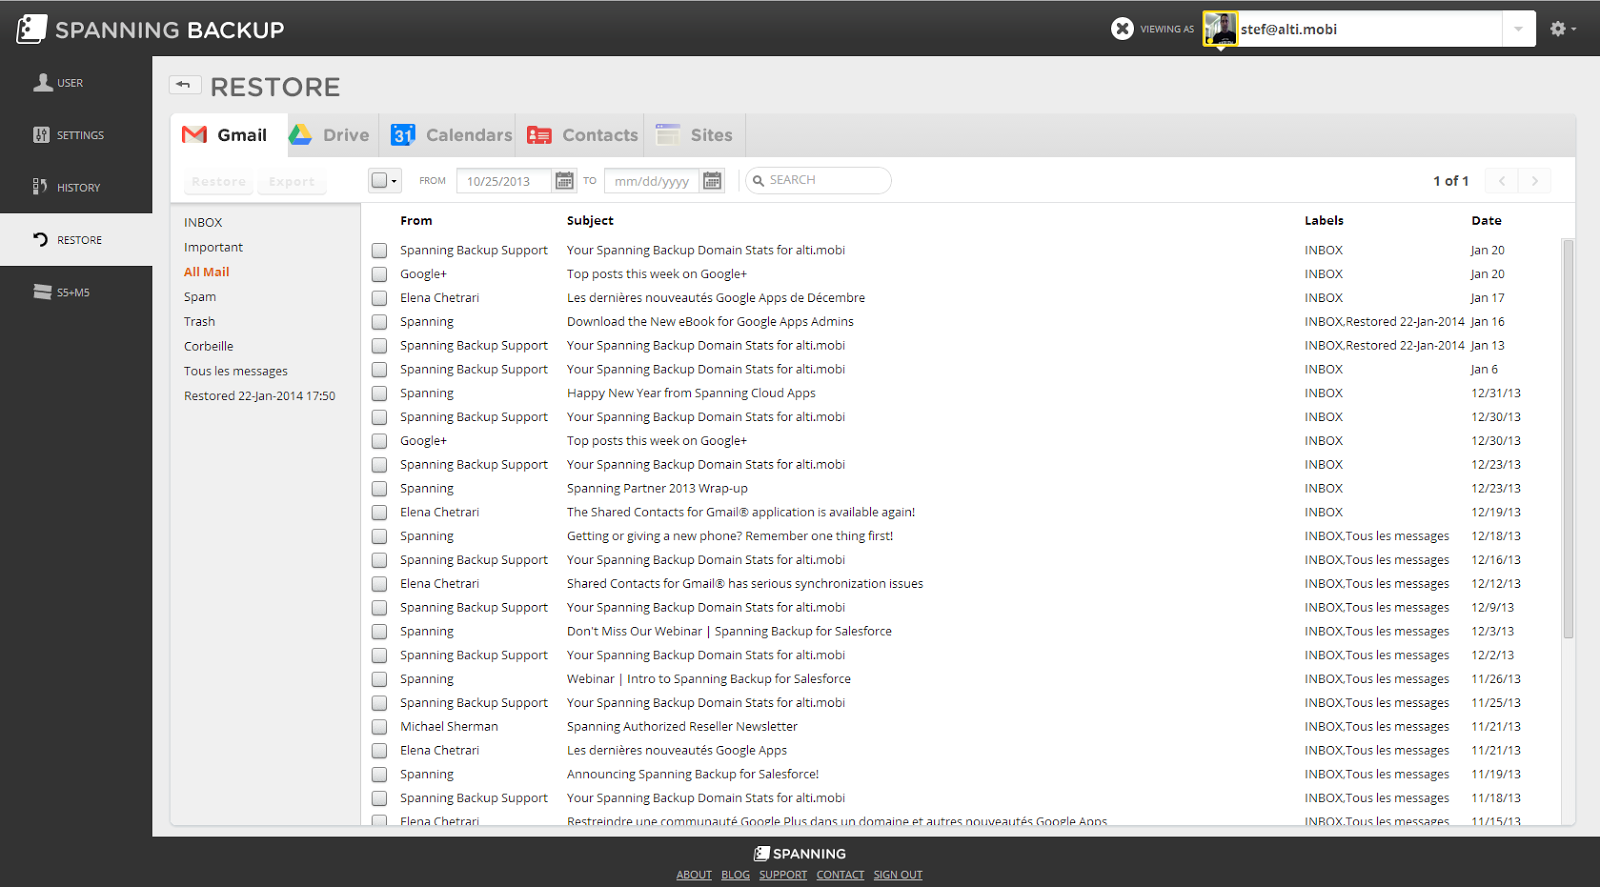Select the Corbeille label
Image resolution: width=1600 pixels, height=887 pixels.
[x=208, y=346]
